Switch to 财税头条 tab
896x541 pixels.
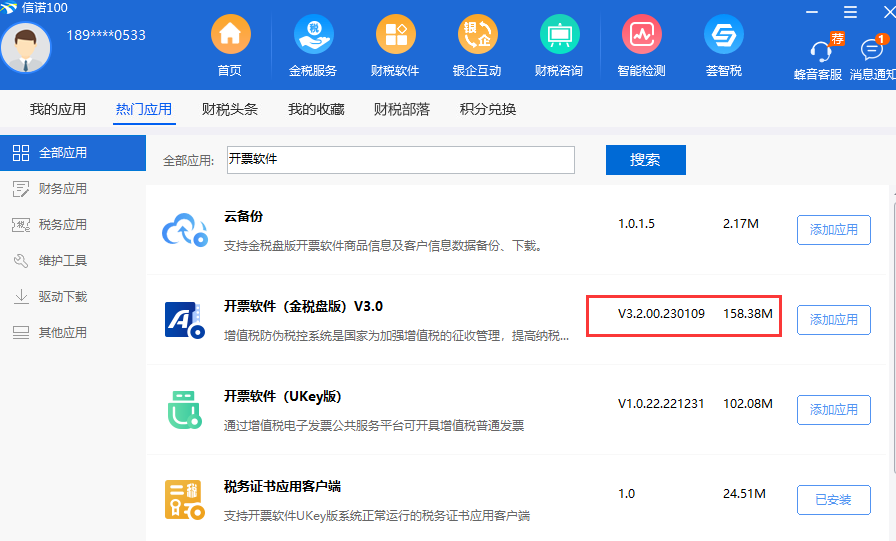[230, 109]
